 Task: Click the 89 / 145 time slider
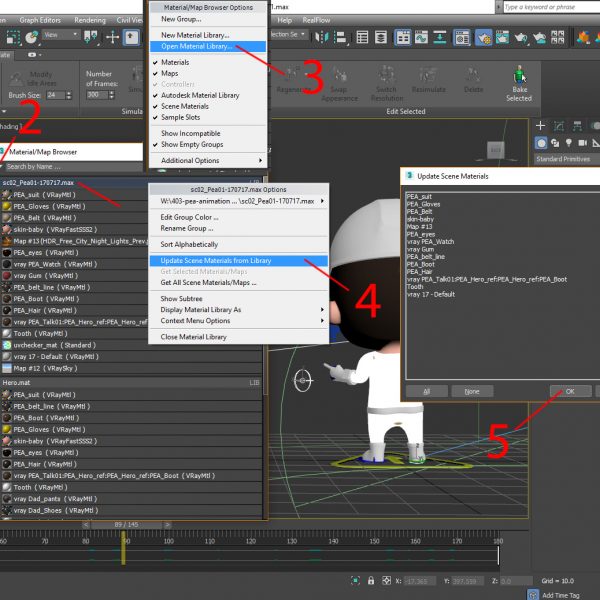tap(124, 523)
